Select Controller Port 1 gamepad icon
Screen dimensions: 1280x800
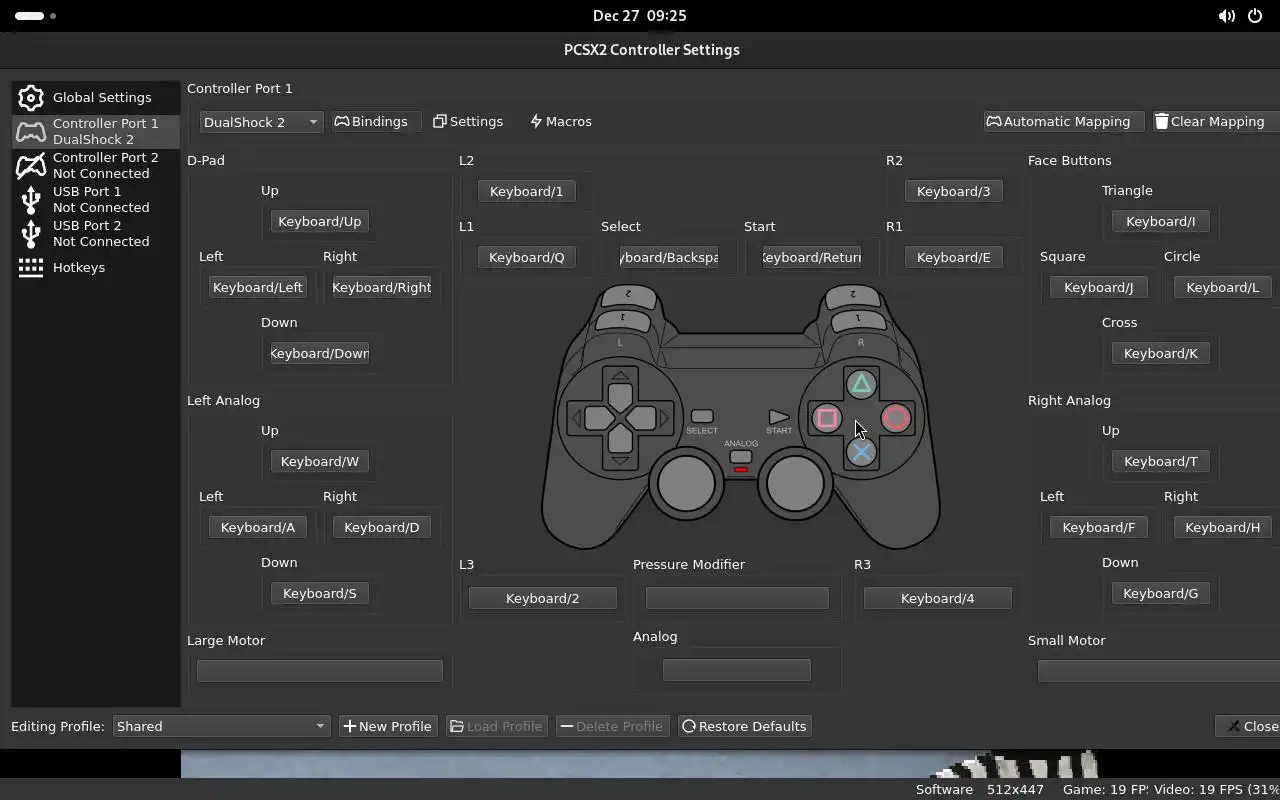click(x=31, y=131)
